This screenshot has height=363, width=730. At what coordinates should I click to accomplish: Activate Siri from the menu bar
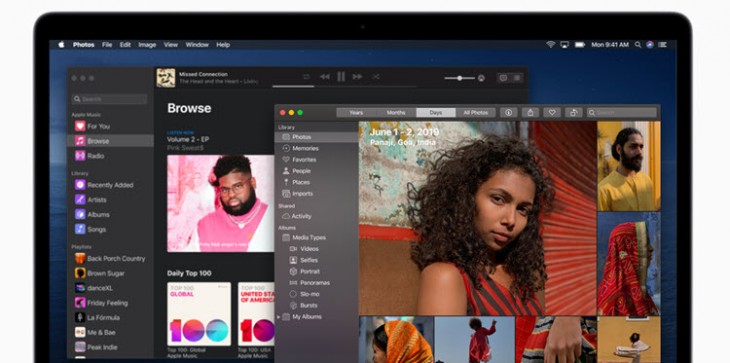650,45
